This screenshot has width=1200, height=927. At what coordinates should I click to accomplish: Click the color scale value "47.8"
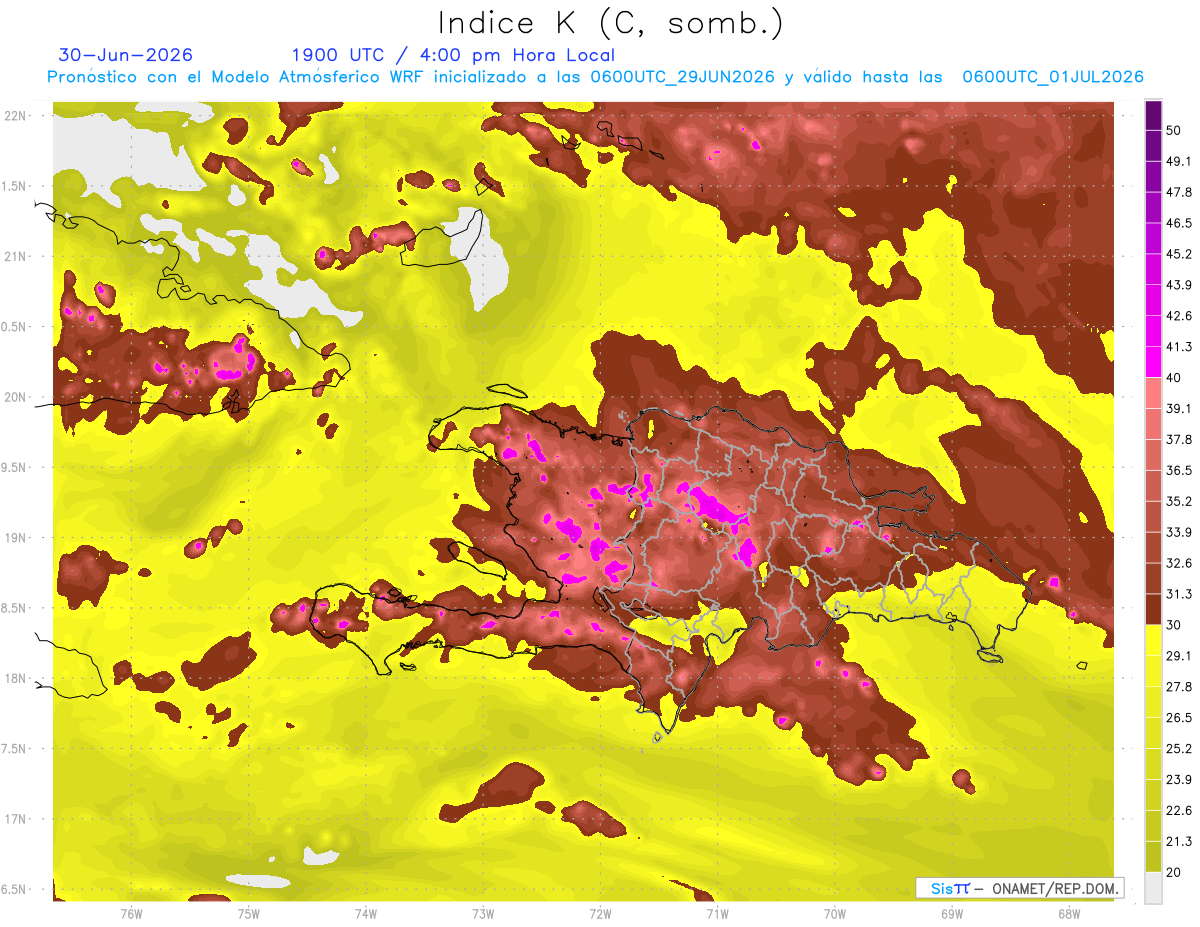(1178, 192)
